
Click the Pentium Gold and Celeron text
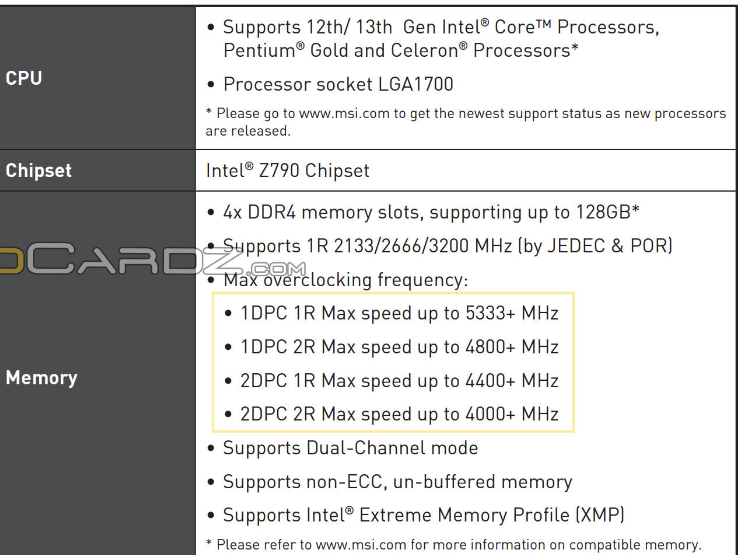point(400,50)
